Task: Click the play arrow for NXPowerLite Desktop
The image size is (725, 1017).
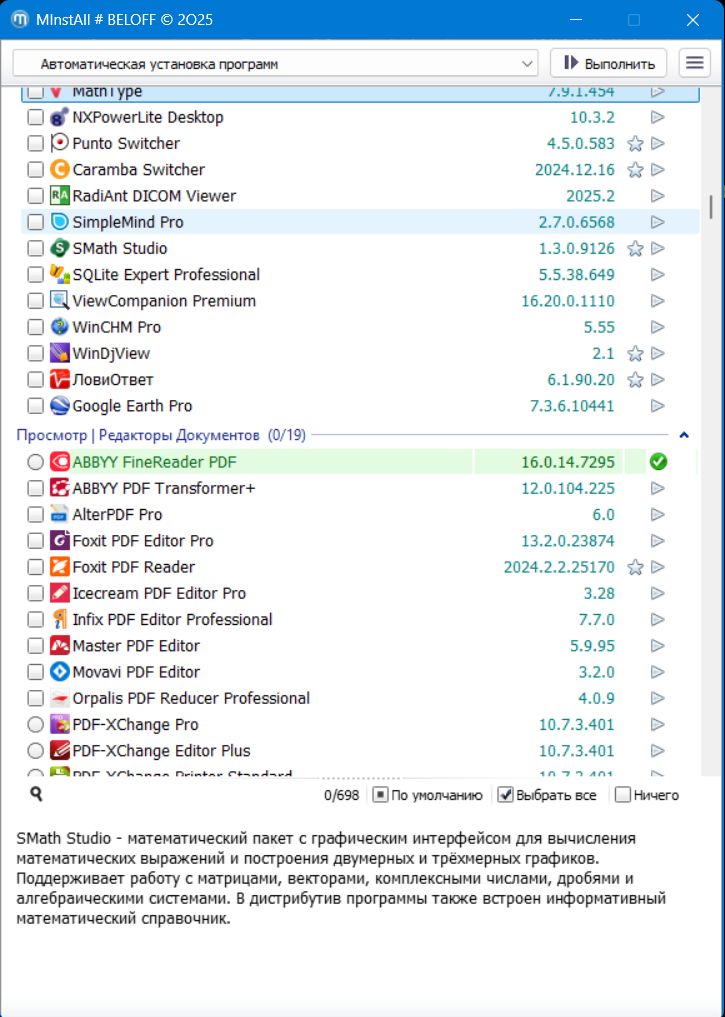Action: click(x=657, y=117)
